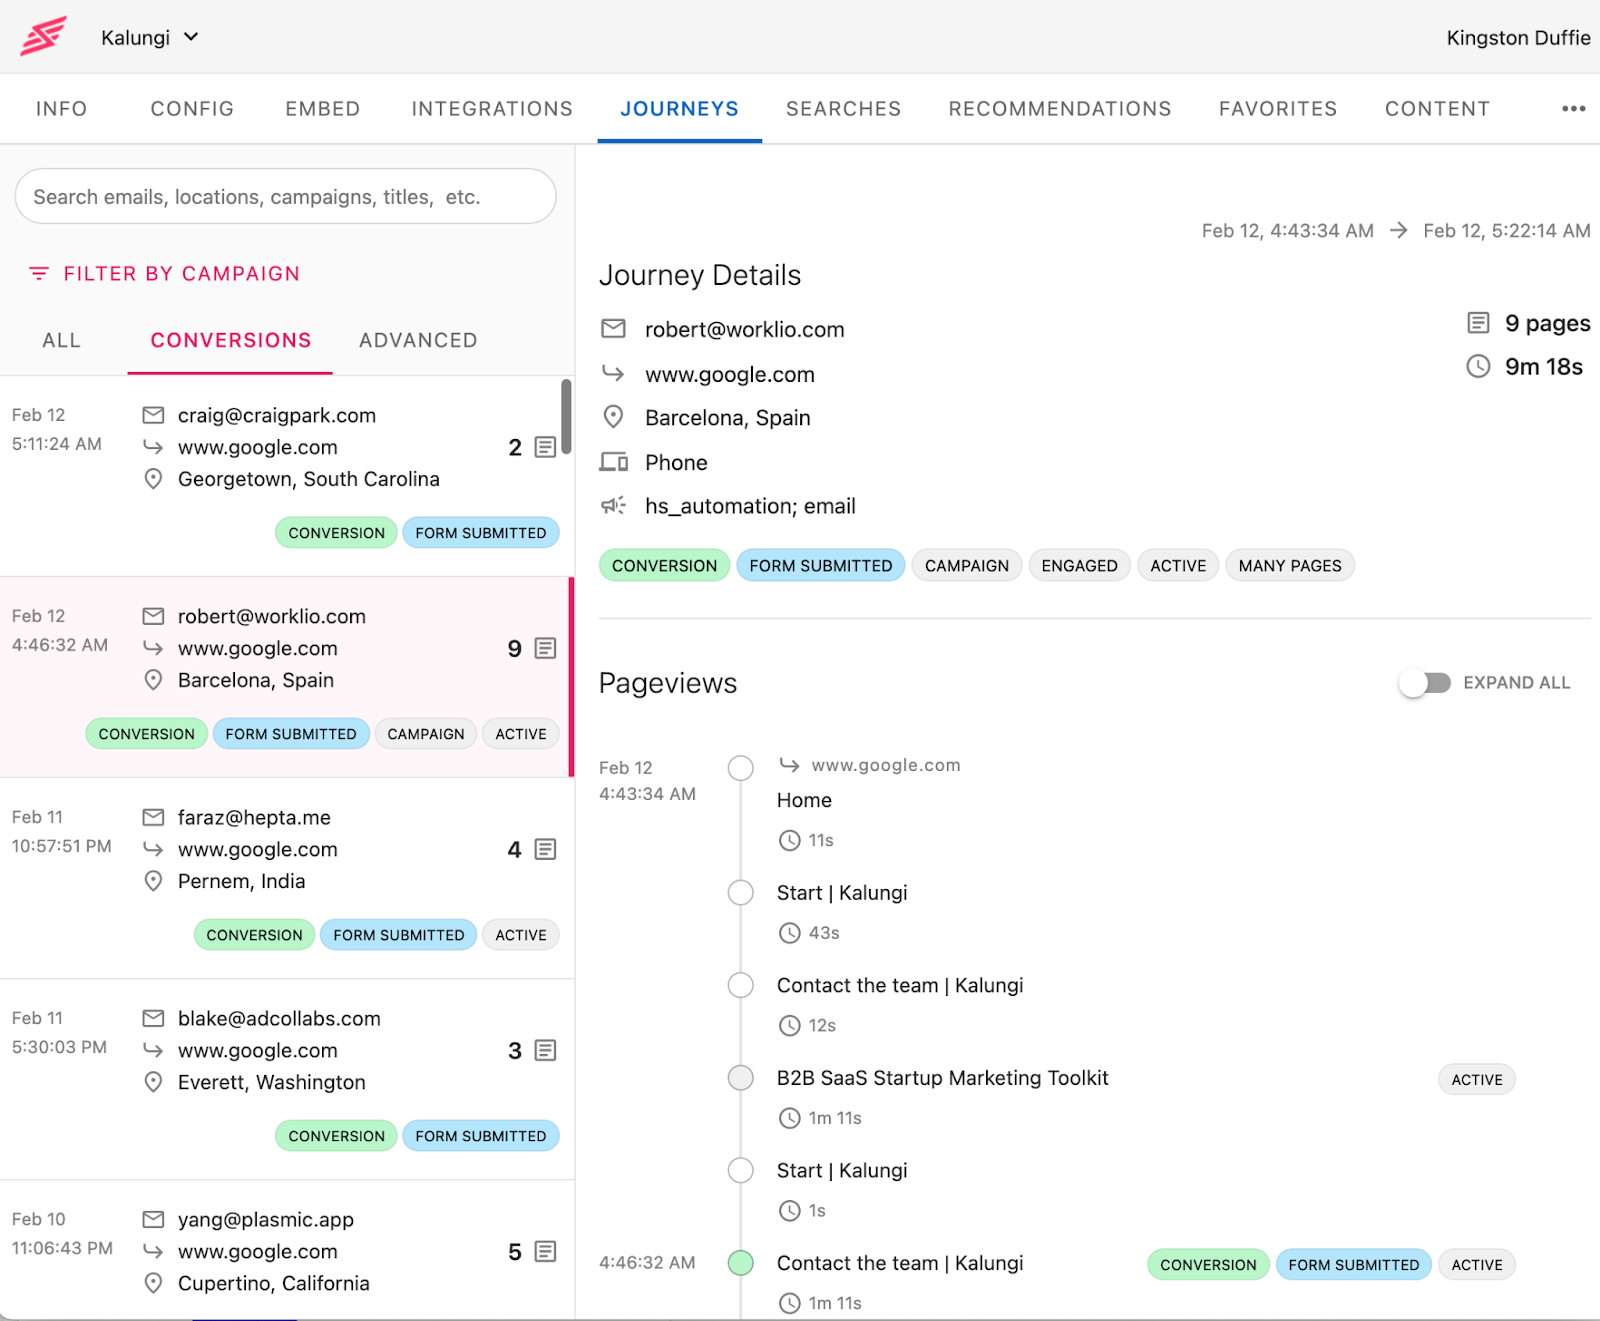The width and height of the screenshot is (1600, 1321).
Task: Click pages icon on craig@craigpark.com journey
Action: [545, 447]
